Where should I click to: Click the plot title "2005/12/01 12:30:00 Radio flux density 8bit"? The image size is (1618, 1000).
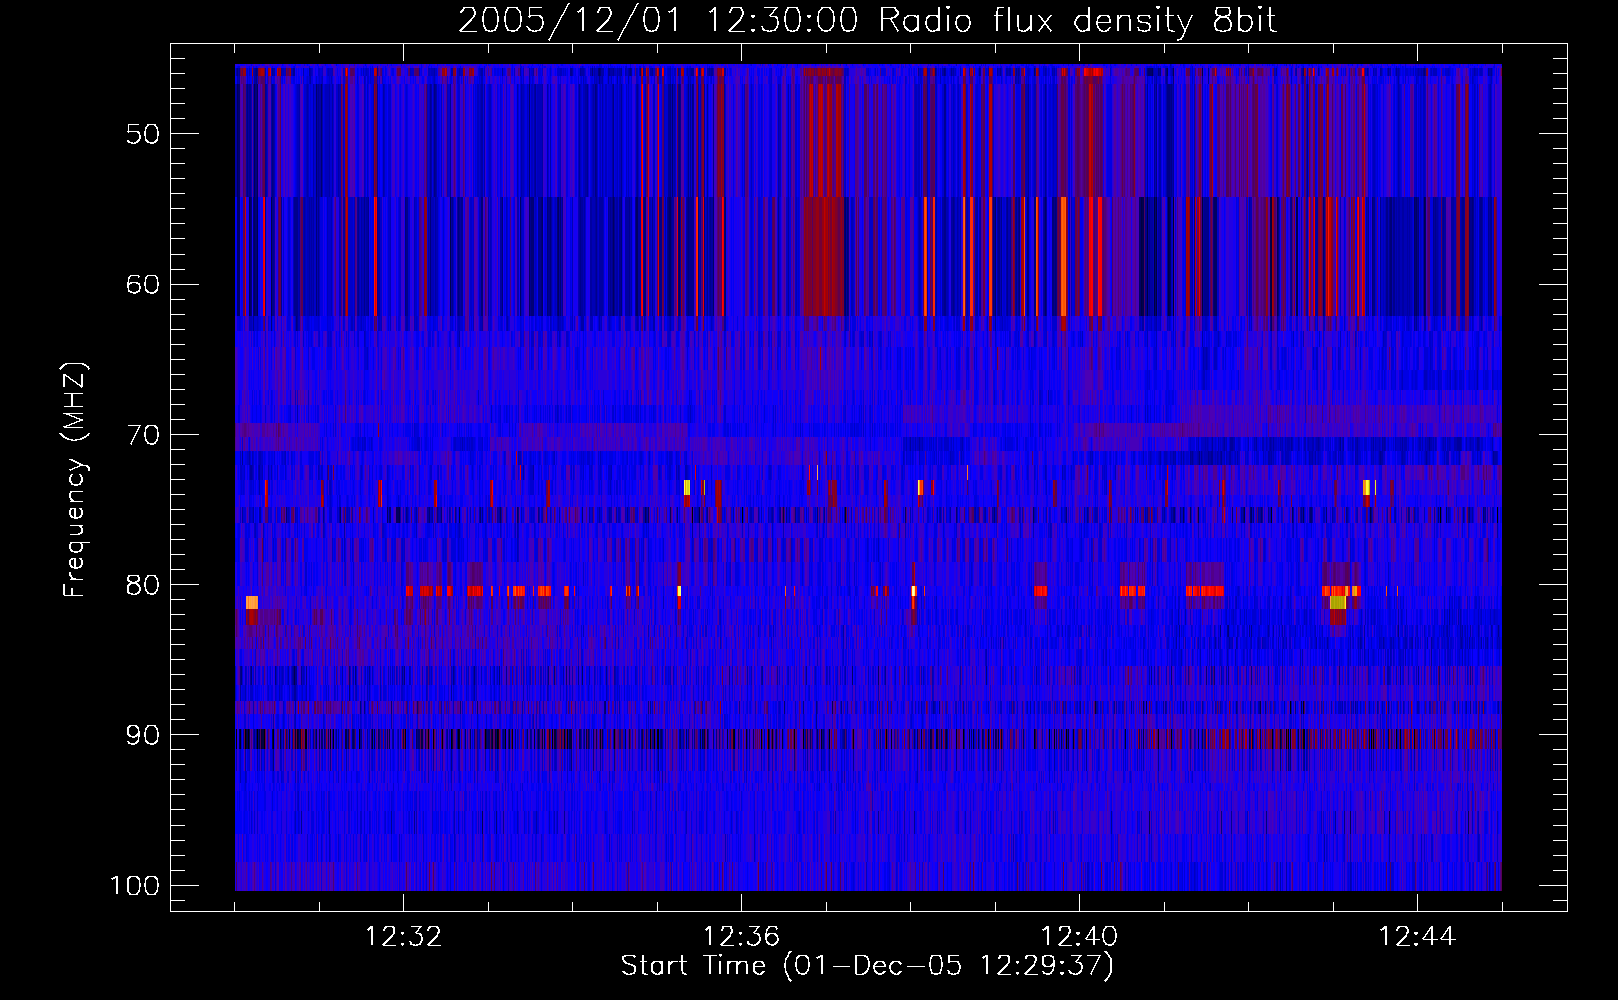click(x=867, y=20)
